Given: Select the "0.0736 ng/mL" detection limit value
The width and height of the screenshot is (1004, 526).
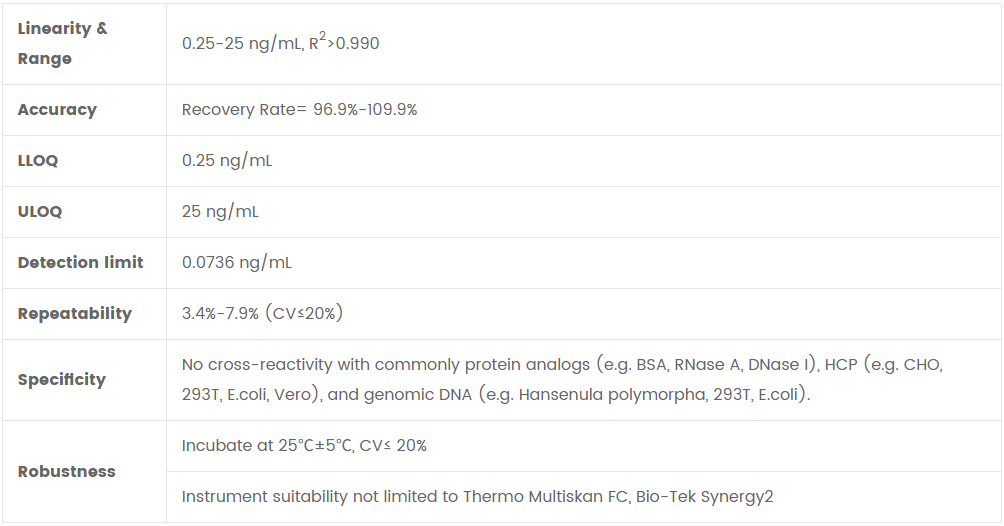Looking at the screenshot, I should pos(237,263).
